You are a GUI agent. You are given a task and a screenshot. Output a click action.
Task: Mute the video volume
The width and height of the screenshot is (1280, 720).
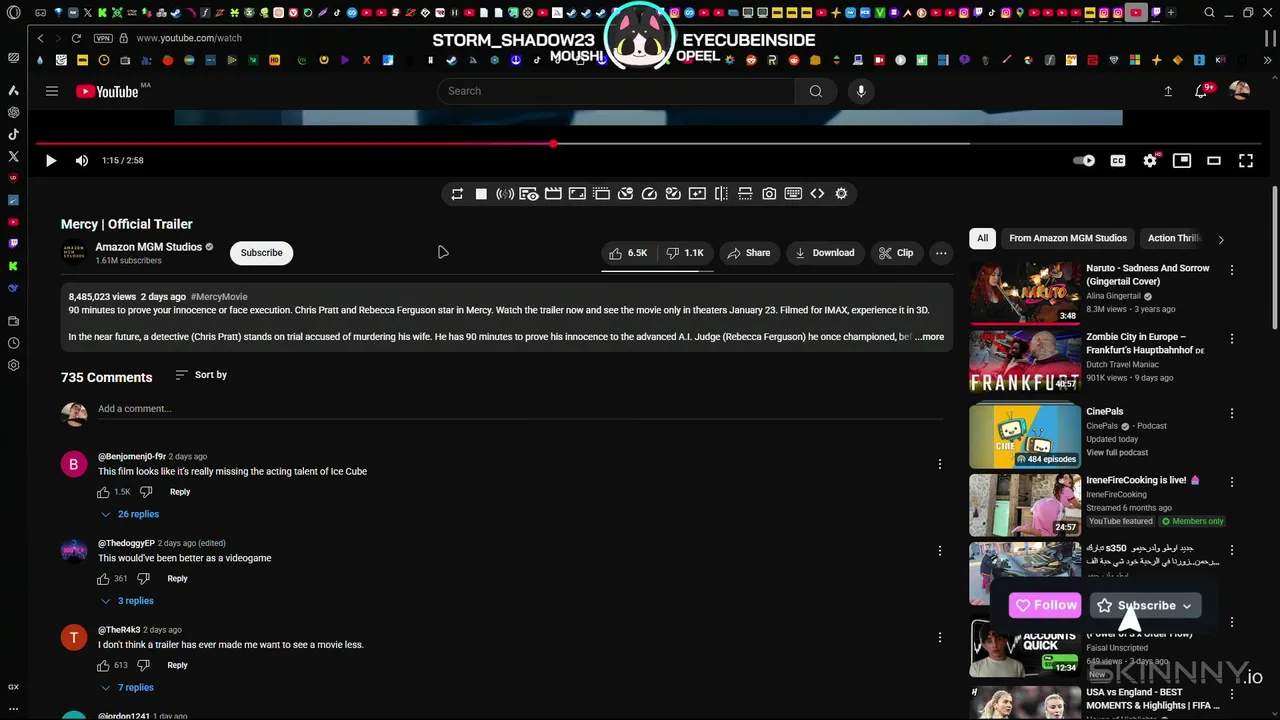[82, 160]
